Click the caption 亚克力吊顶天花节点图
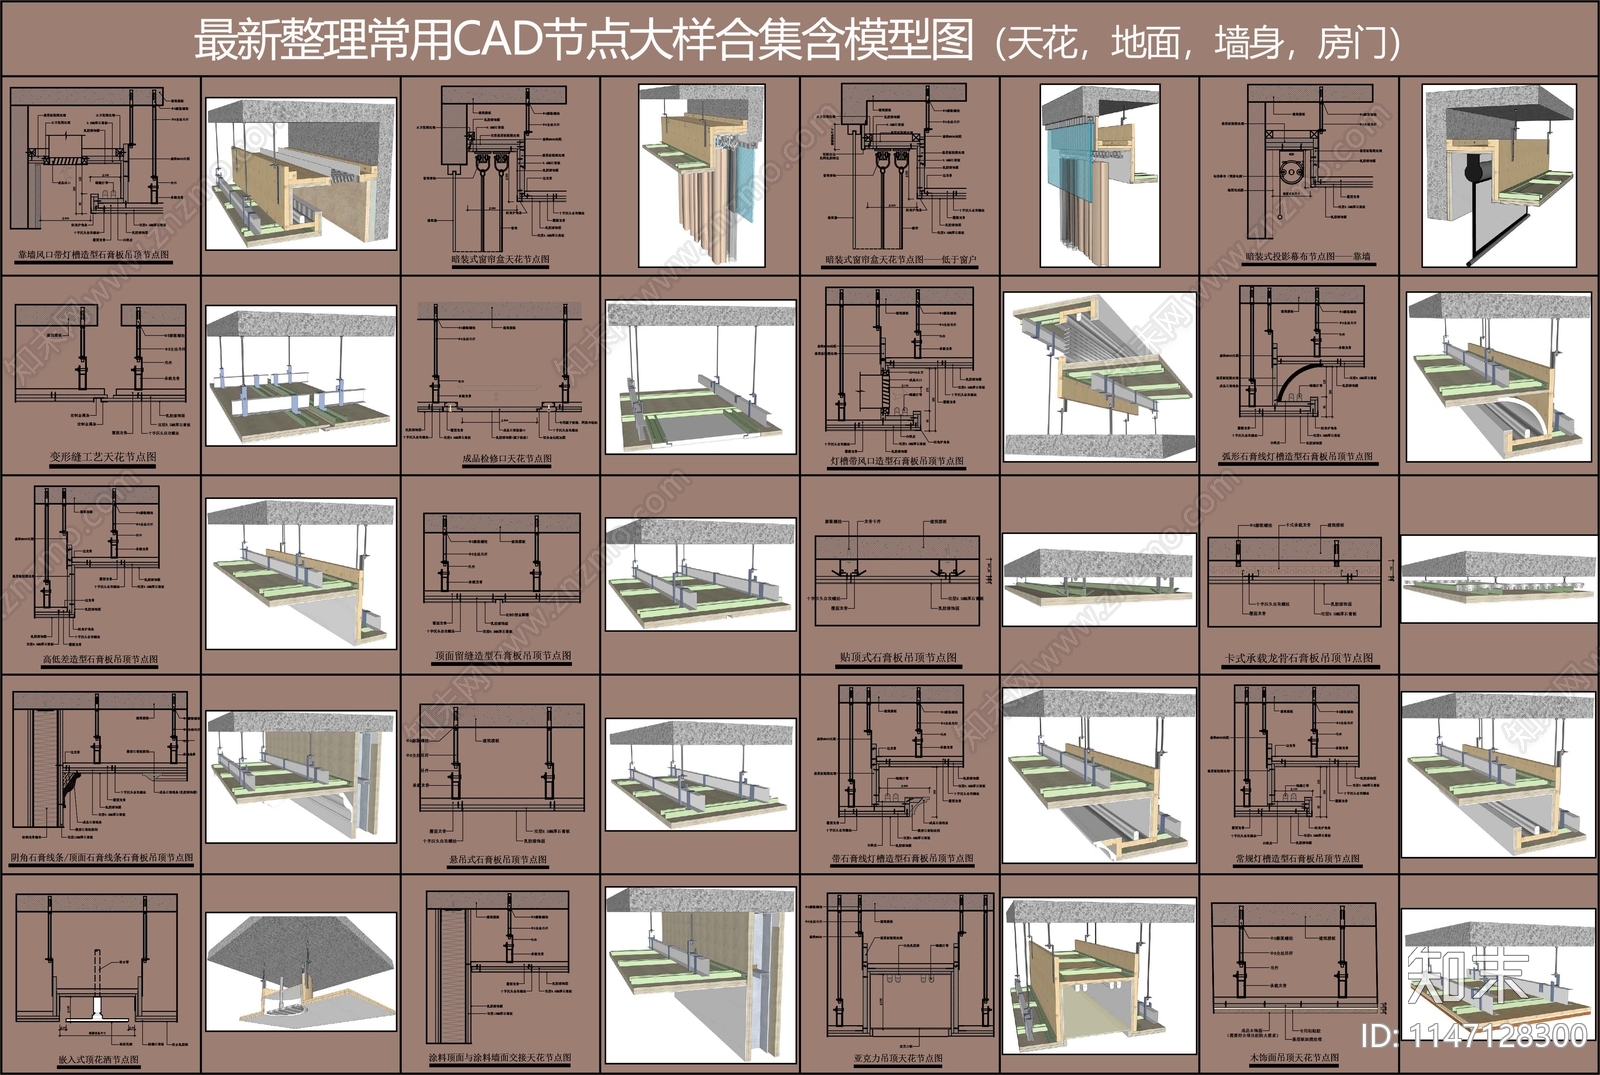Image resolution: width=1600 pixels, height=1075 pixels. (x=898, y=1058)
